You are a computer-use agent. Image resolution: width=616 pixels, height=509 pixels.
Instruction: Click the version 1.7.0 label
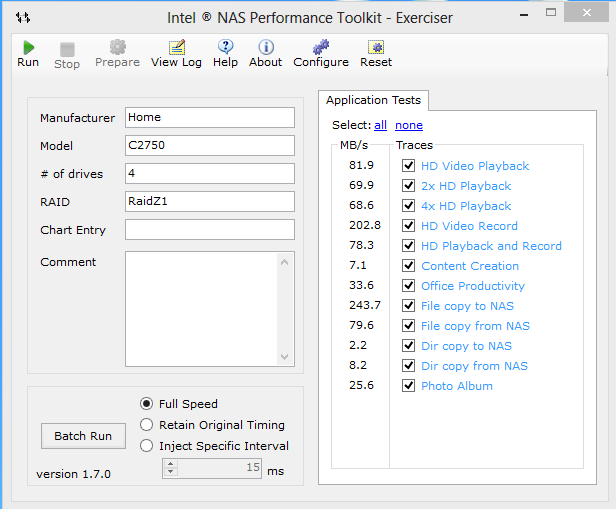73,474
